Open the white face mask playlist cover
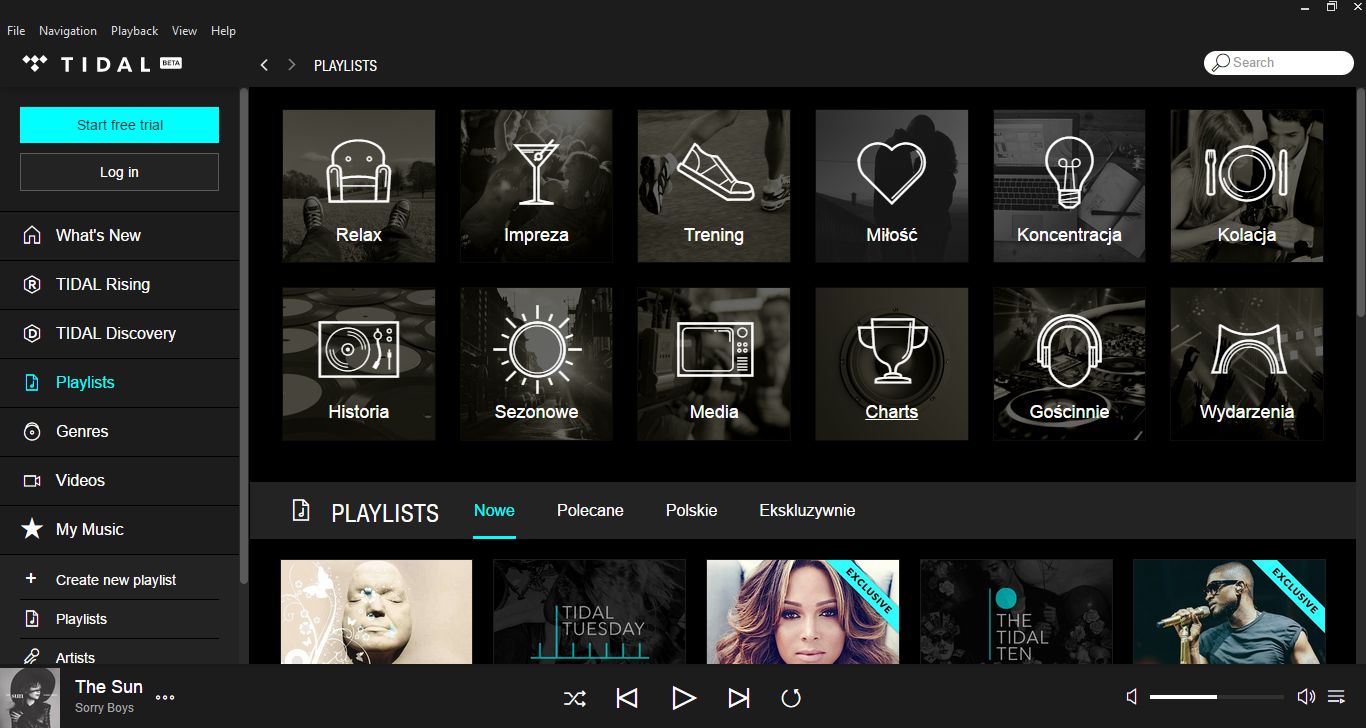Screen dimensions: 1366x728 point(376,612)
